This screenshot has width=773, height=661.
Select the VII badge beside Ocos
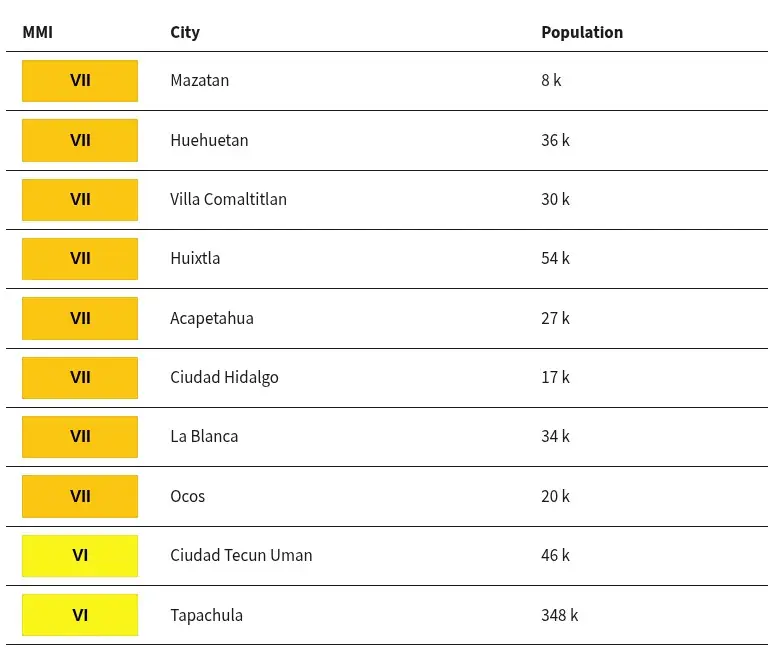point(80,496)
